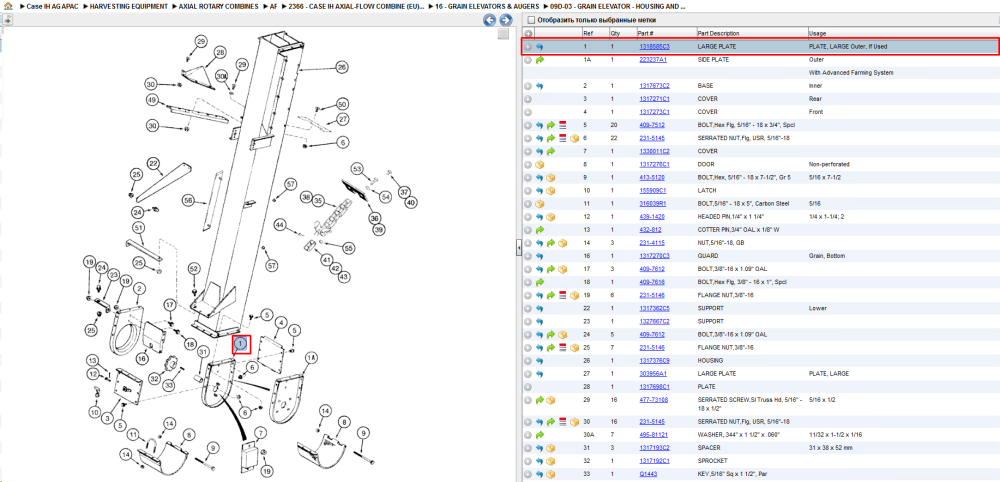Viewport: 1000px width, 482px height.
Task: Open part number link 1318585C3
Action: coord(654,47)
